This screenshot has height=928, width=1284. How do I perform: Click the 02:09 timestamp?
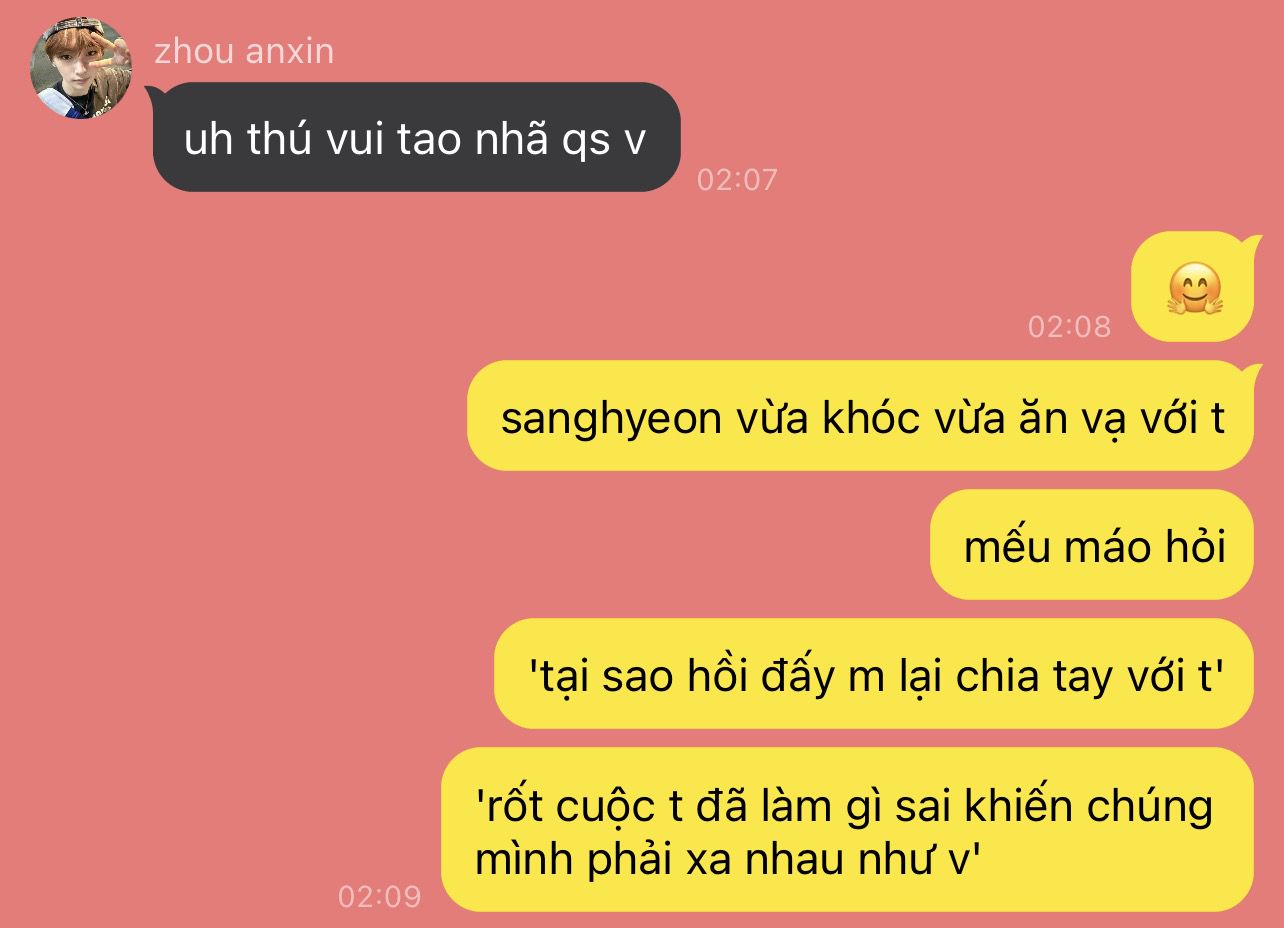[380, 896]
